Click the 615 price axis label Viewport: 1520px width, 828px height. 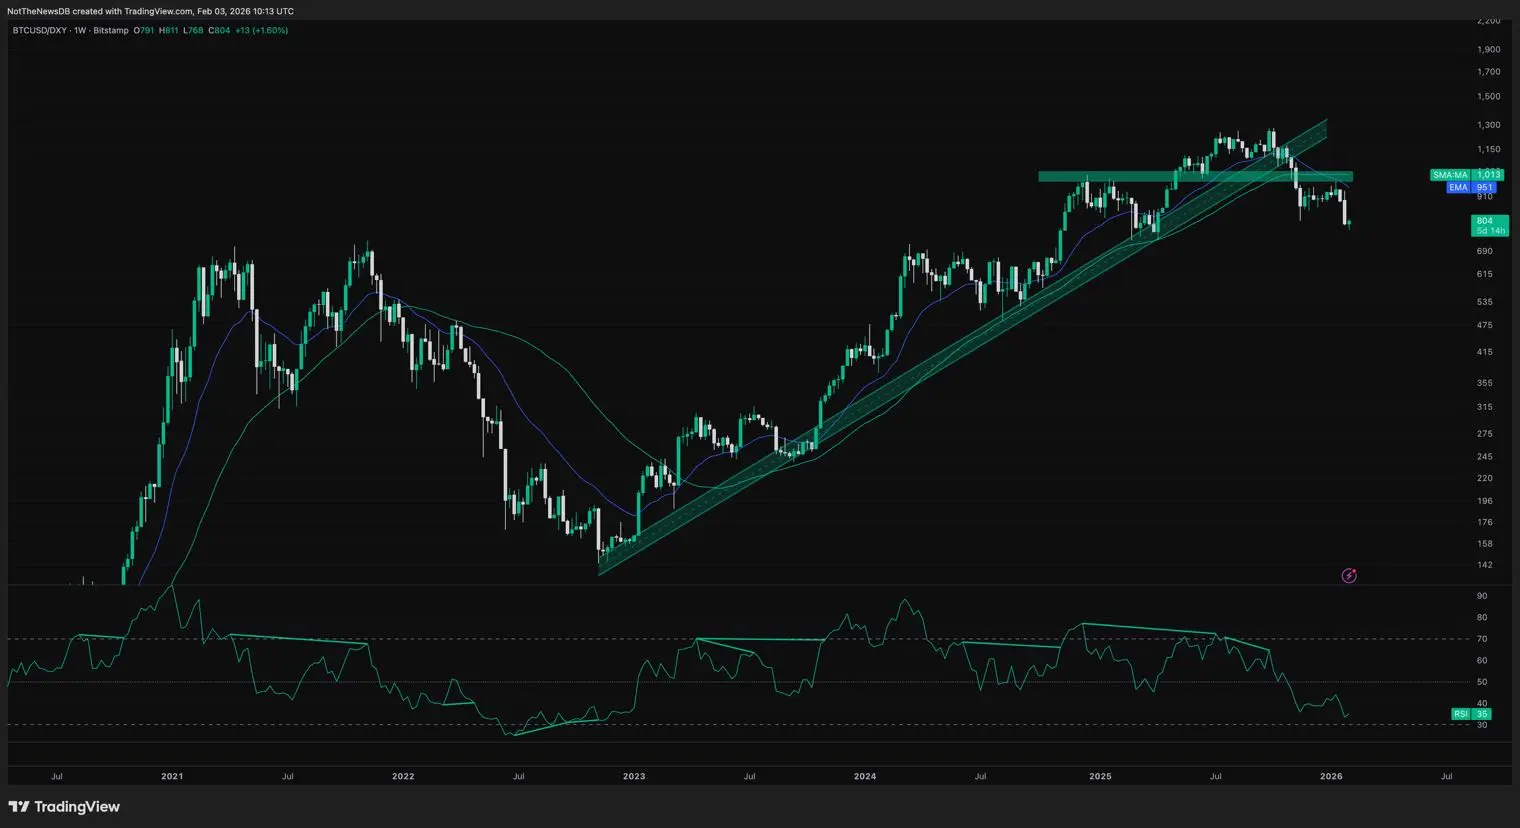click(x=1484, y=274)
